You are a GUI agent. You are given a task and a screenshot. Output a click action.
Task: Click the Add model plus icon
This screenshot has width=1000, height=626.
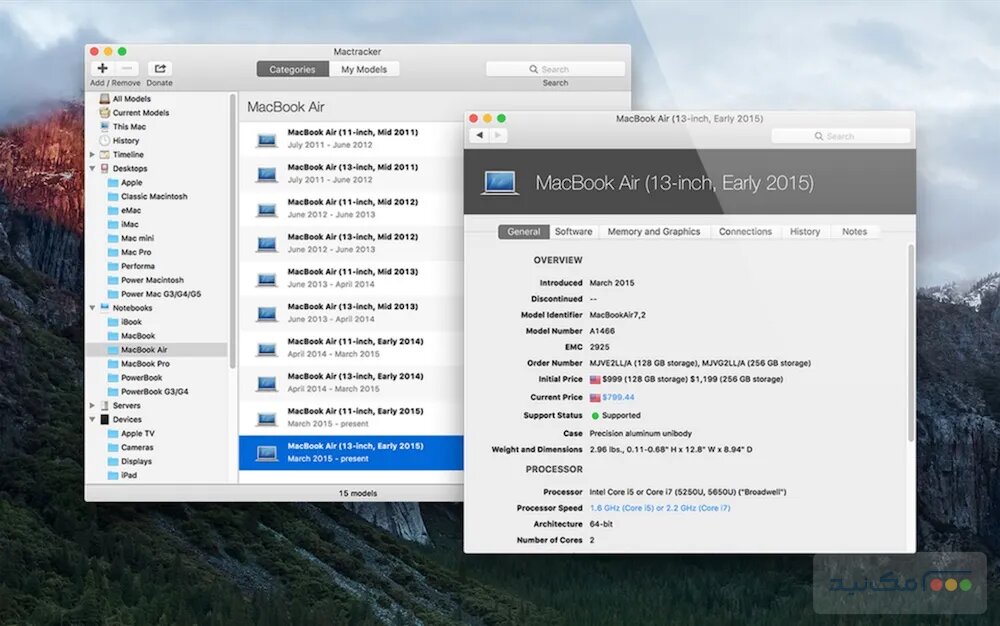104,68
